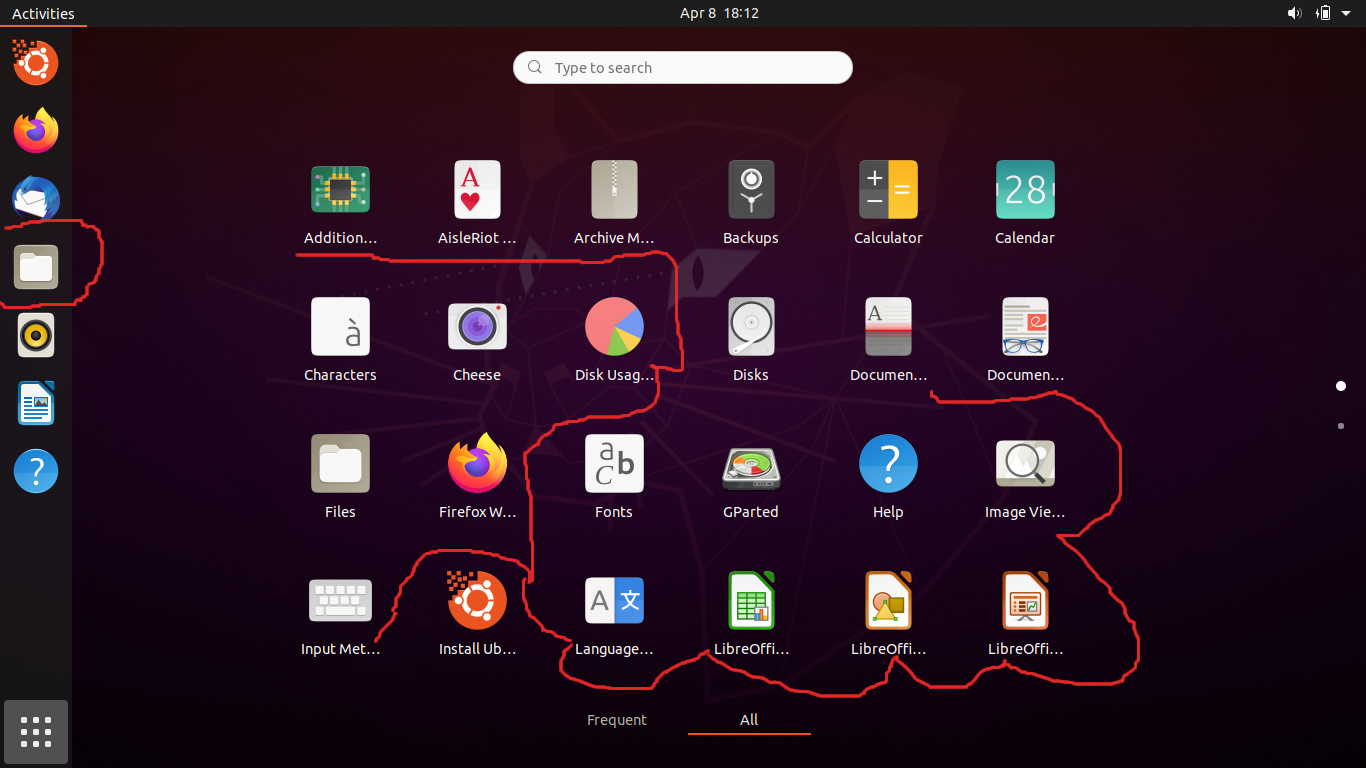The height and width of the screenshot is (768, 1366).
Task: Open the Cheese webcam app
Action: click(477, 327)
